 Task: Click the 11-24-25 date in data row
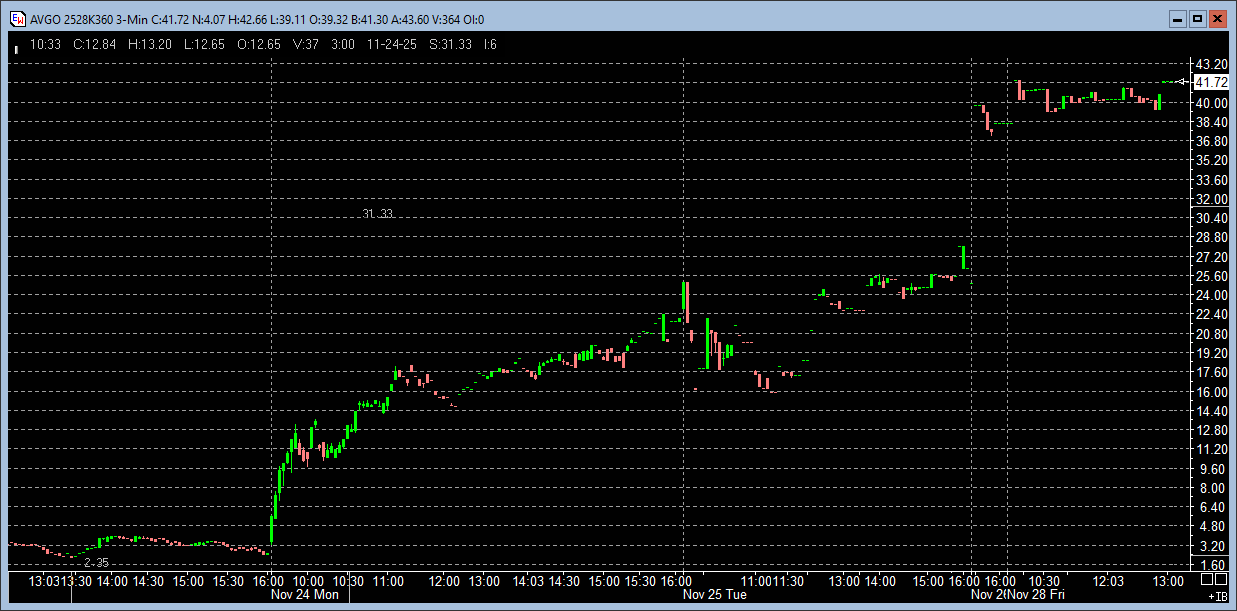pos(391,45)
